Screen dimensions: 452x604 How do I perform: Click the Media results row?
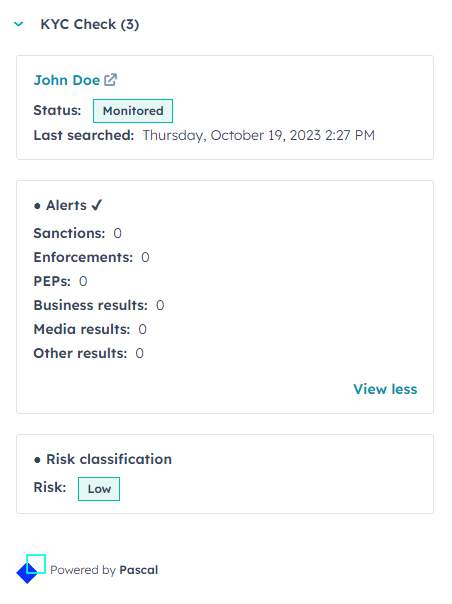pos(90,329)
